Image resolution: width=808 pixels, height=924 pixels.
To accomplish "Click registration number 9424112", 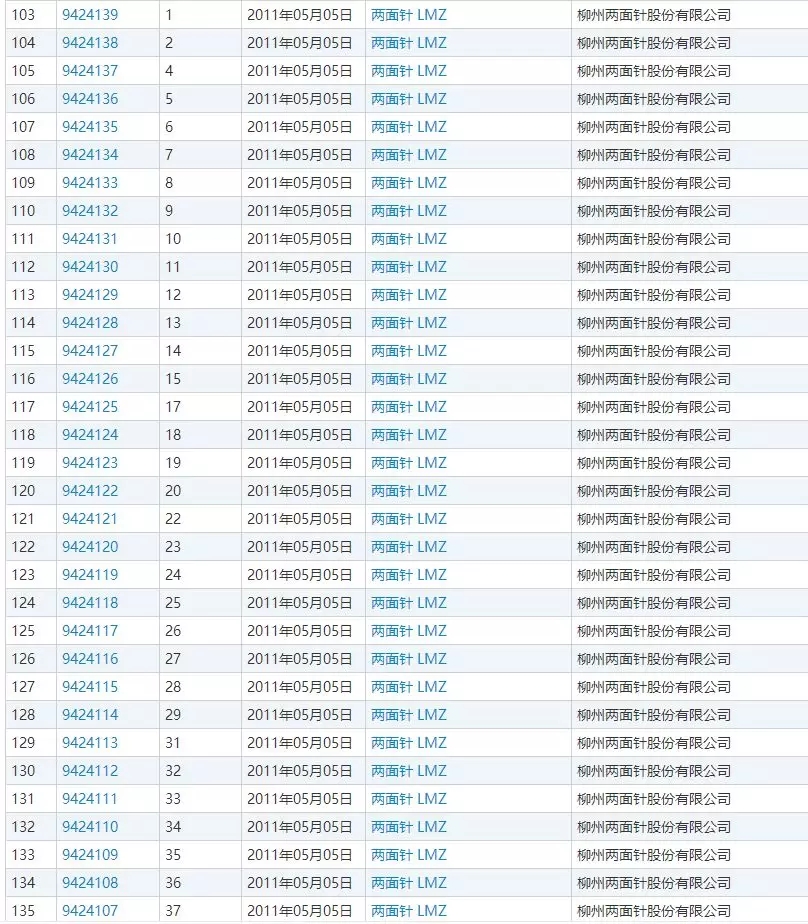I will coord(90,771).
